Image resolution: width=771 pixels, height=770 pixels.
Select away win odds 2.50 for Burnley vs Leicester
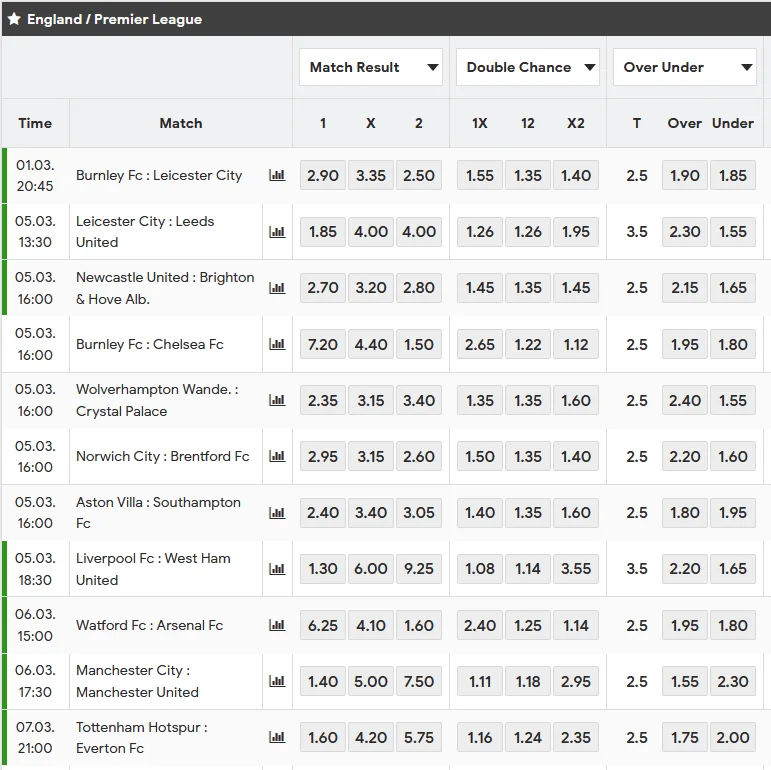click(419, 176)
